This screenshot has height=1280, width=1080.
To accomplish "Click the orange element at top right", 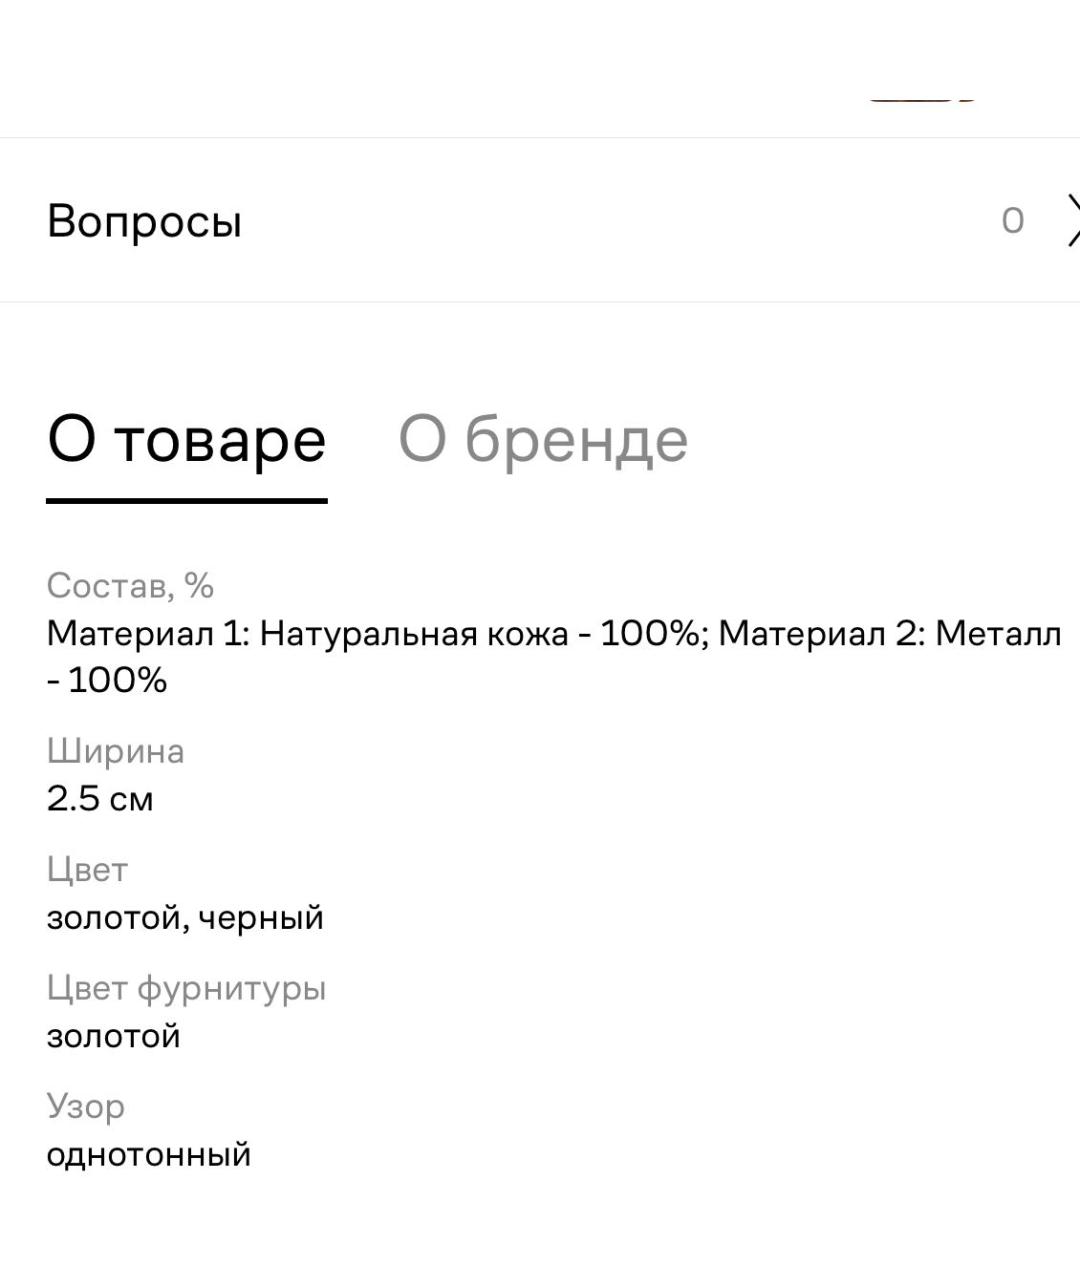I will click(x=920, y=100).
